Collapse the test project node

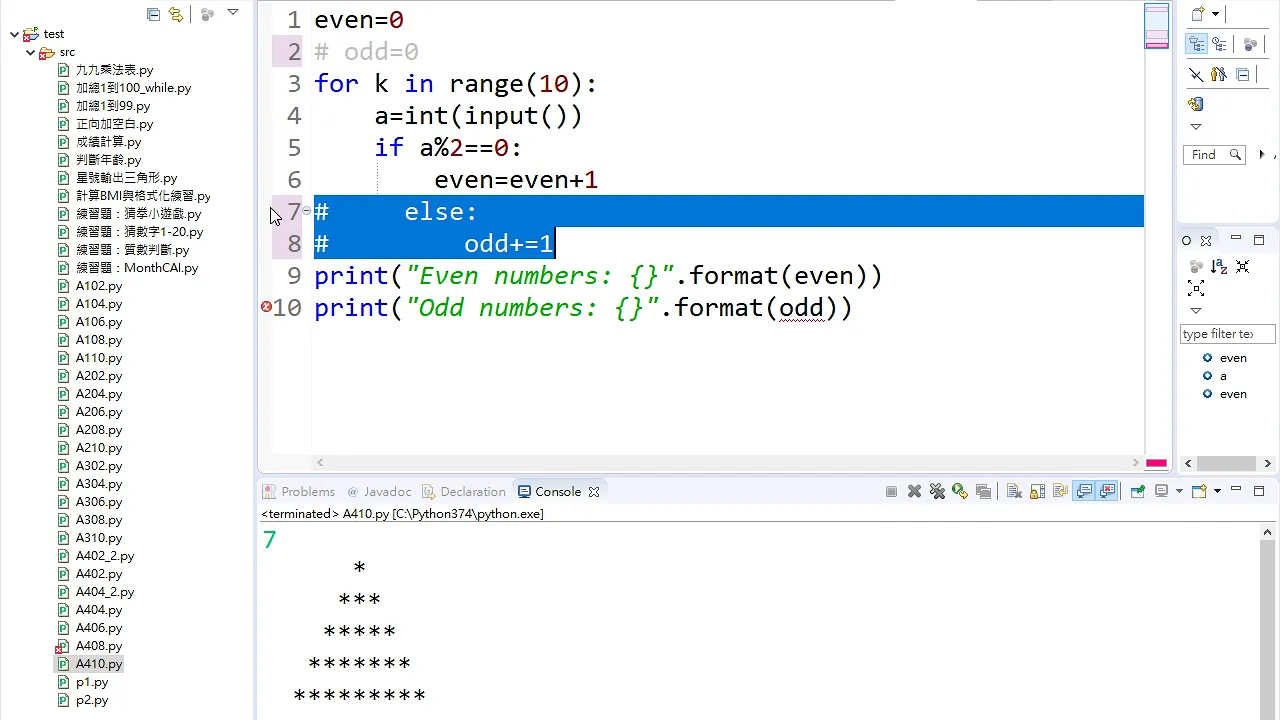pos(14,34)
